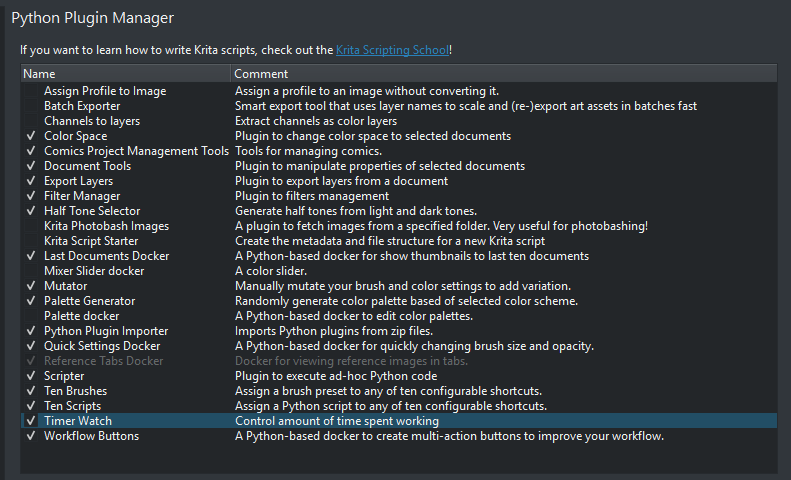This screenshot has height=480, width=791.
Task: Uncheck the Color Space plugin
Action: (x=31, y=136)
